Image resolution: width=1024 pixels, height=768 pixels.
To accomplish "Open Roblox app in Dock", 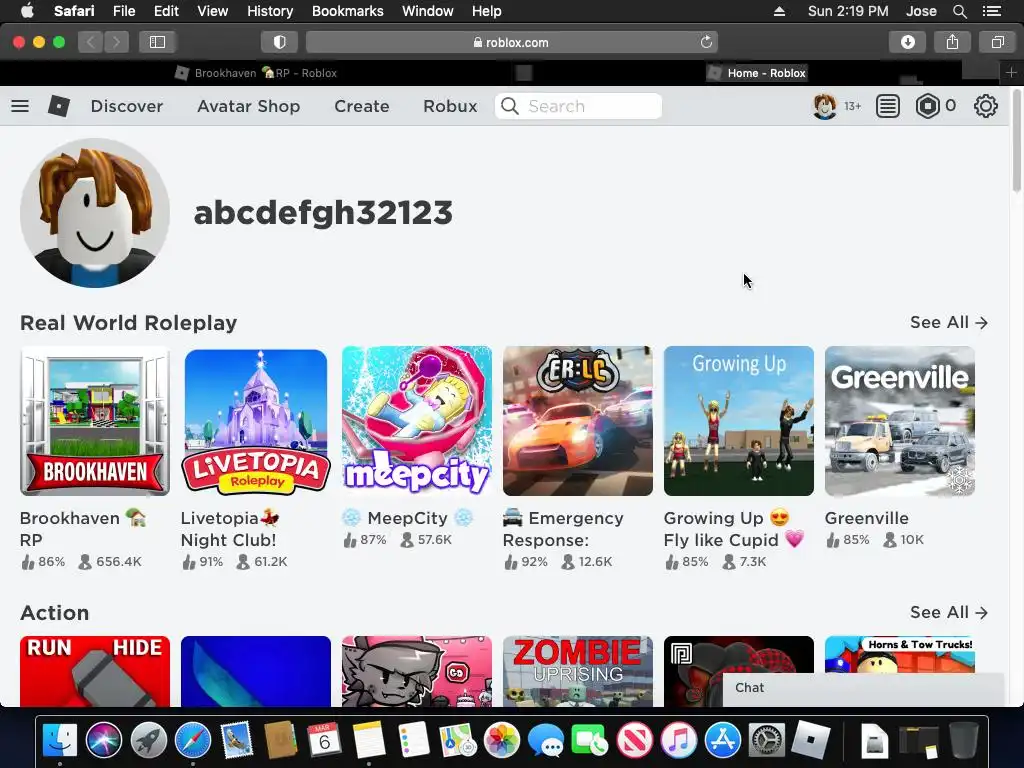I will click(x=810, y=740).
